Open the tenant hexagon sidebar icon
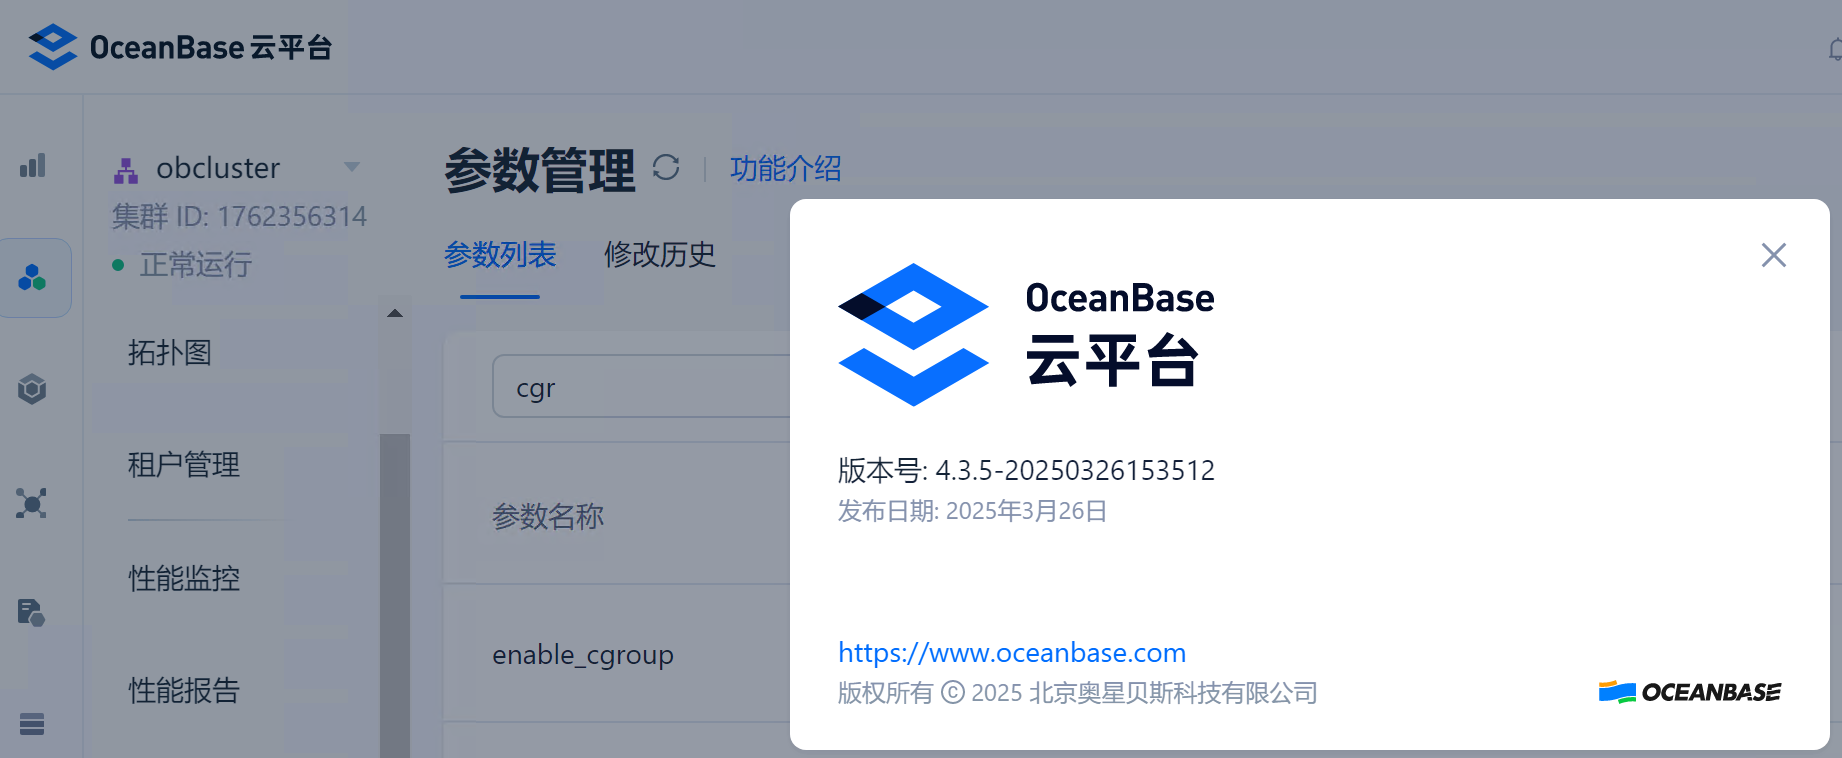This screenshot has height=758, width=1842. (33, 389)
